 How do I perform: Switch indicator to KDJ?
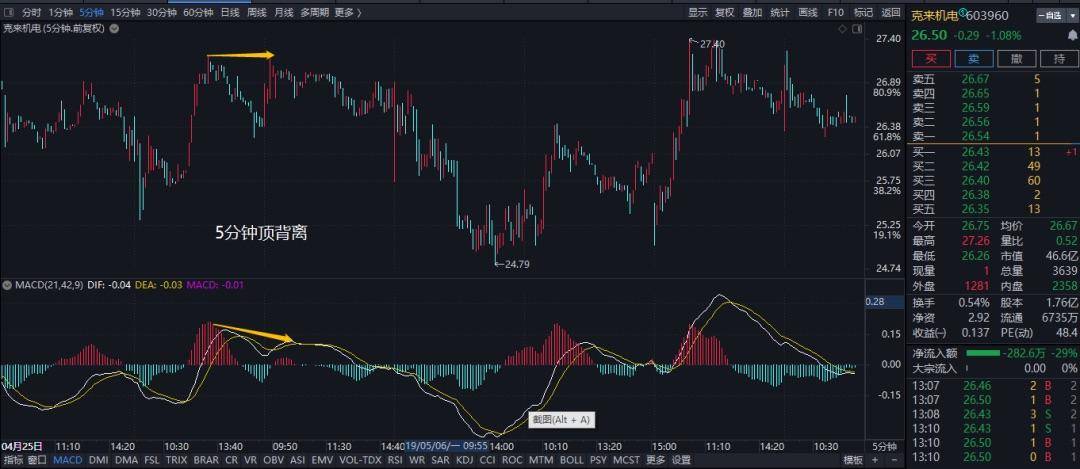click(465, 460)
